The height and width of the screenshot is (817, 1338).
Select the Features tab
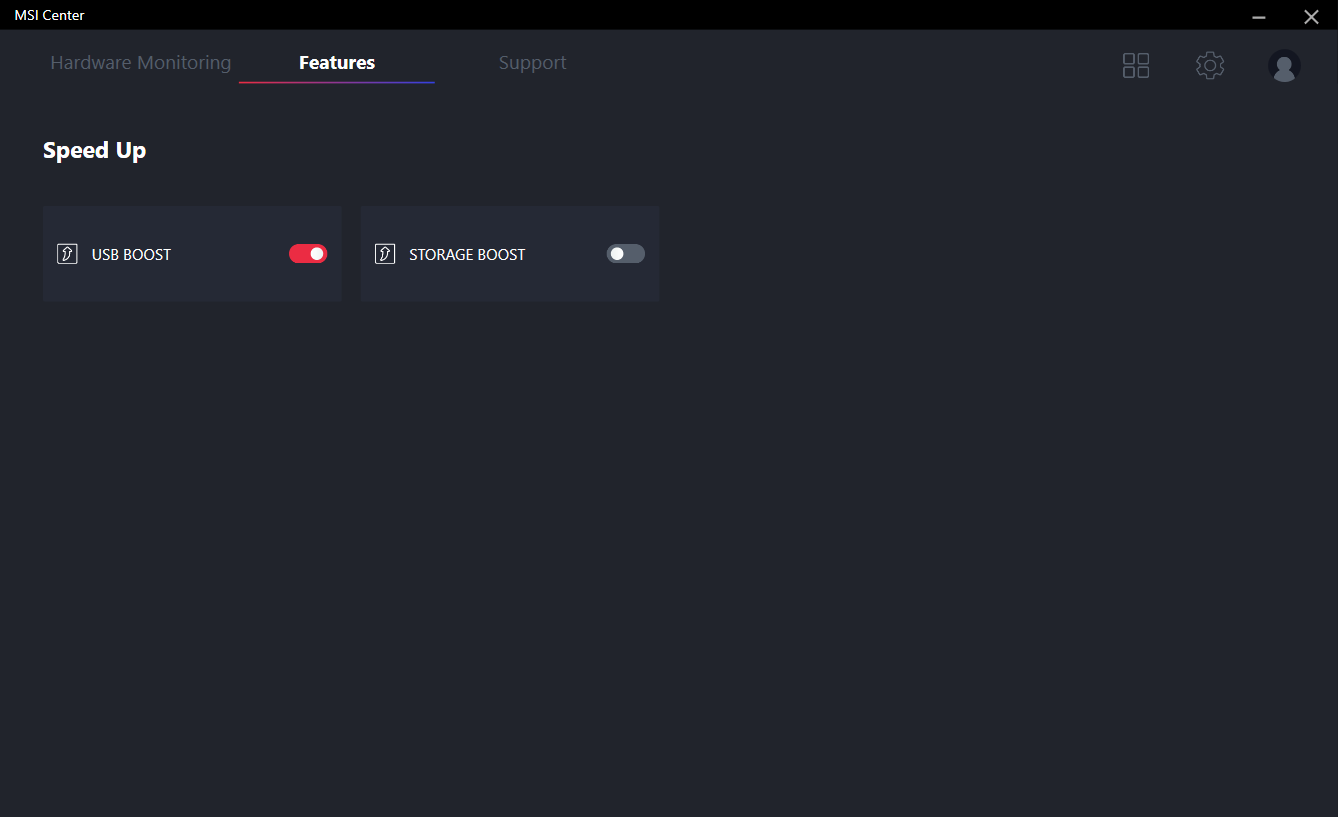337,63
